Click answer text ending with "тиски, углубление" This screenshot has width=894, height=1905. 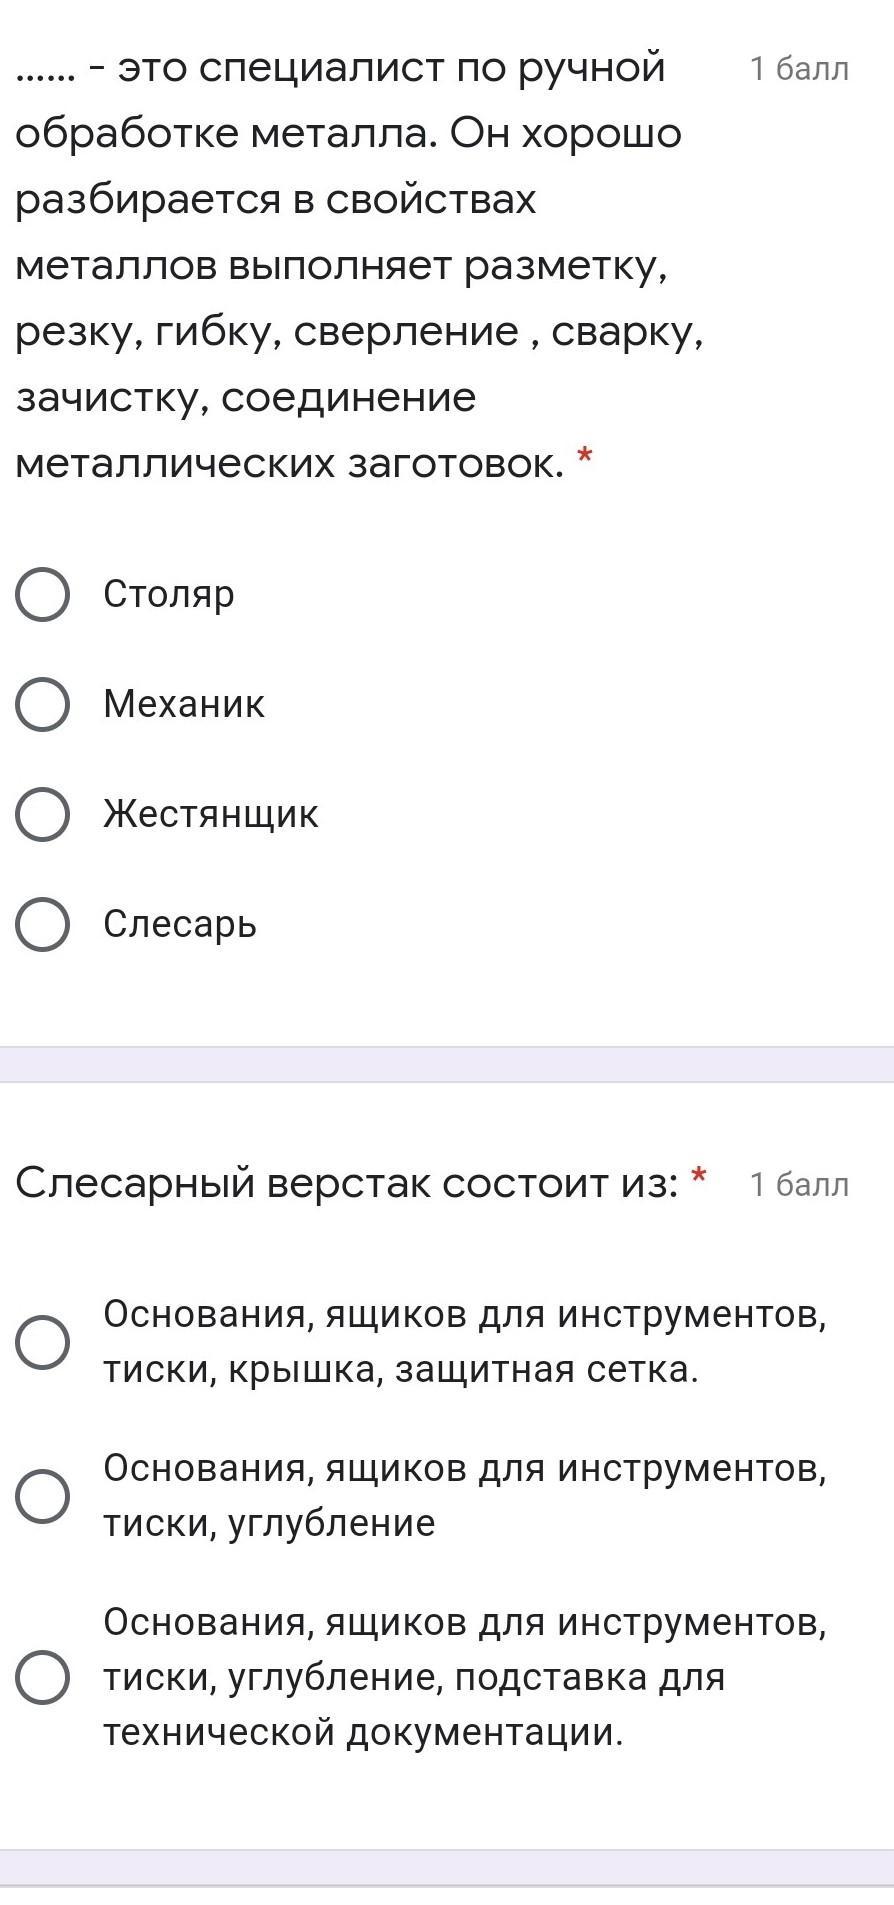(465, 1496)
